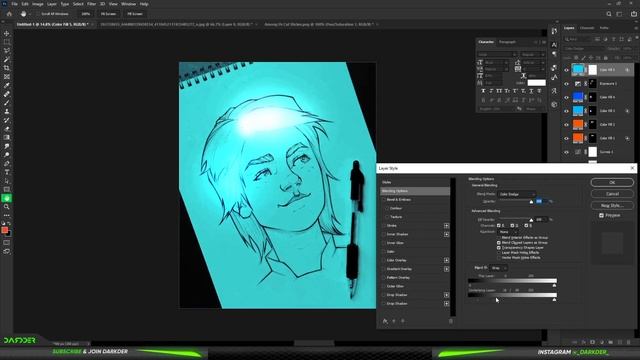Click the Character panel text color swatch

click(x=536, y=83)
